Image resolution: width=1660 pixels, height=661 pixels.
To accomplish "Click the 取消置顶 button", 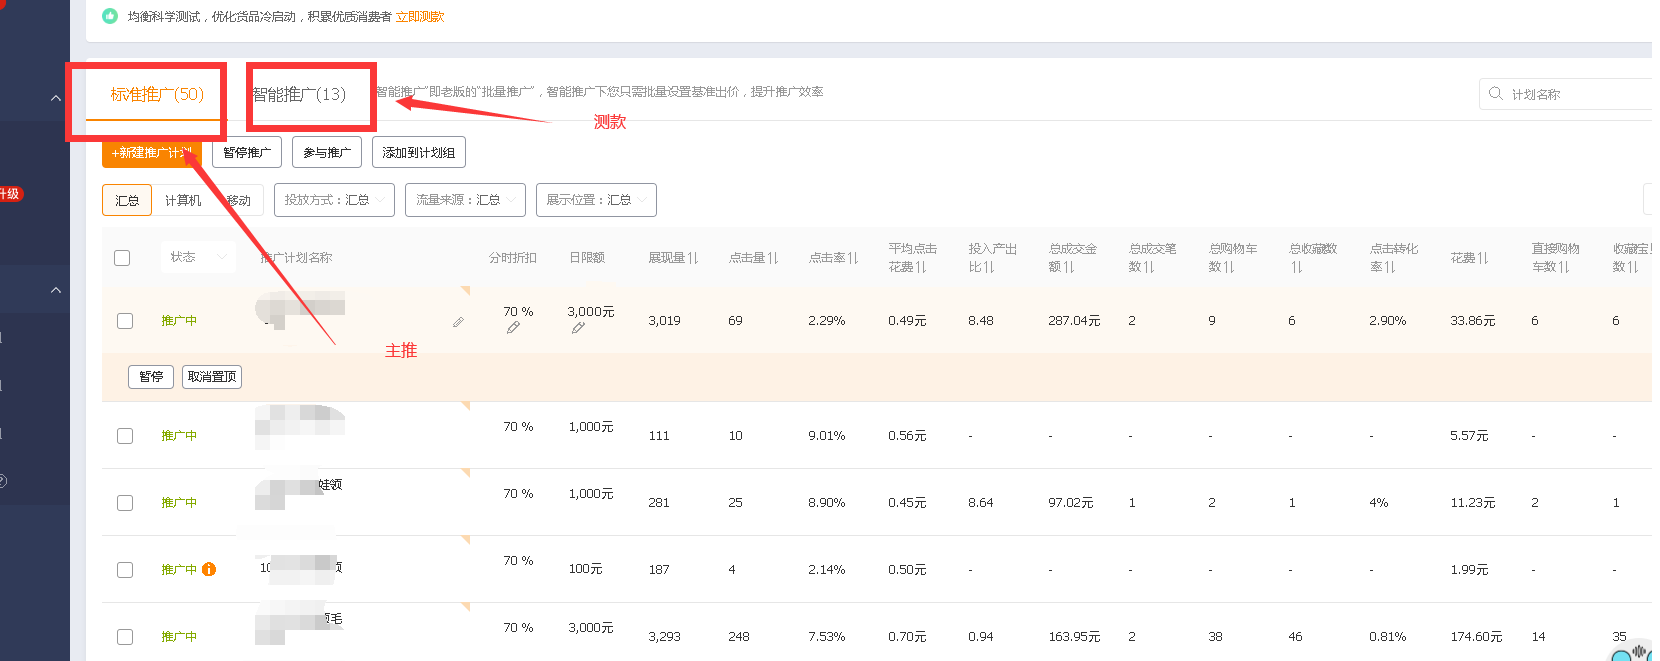I will [212, 377].
